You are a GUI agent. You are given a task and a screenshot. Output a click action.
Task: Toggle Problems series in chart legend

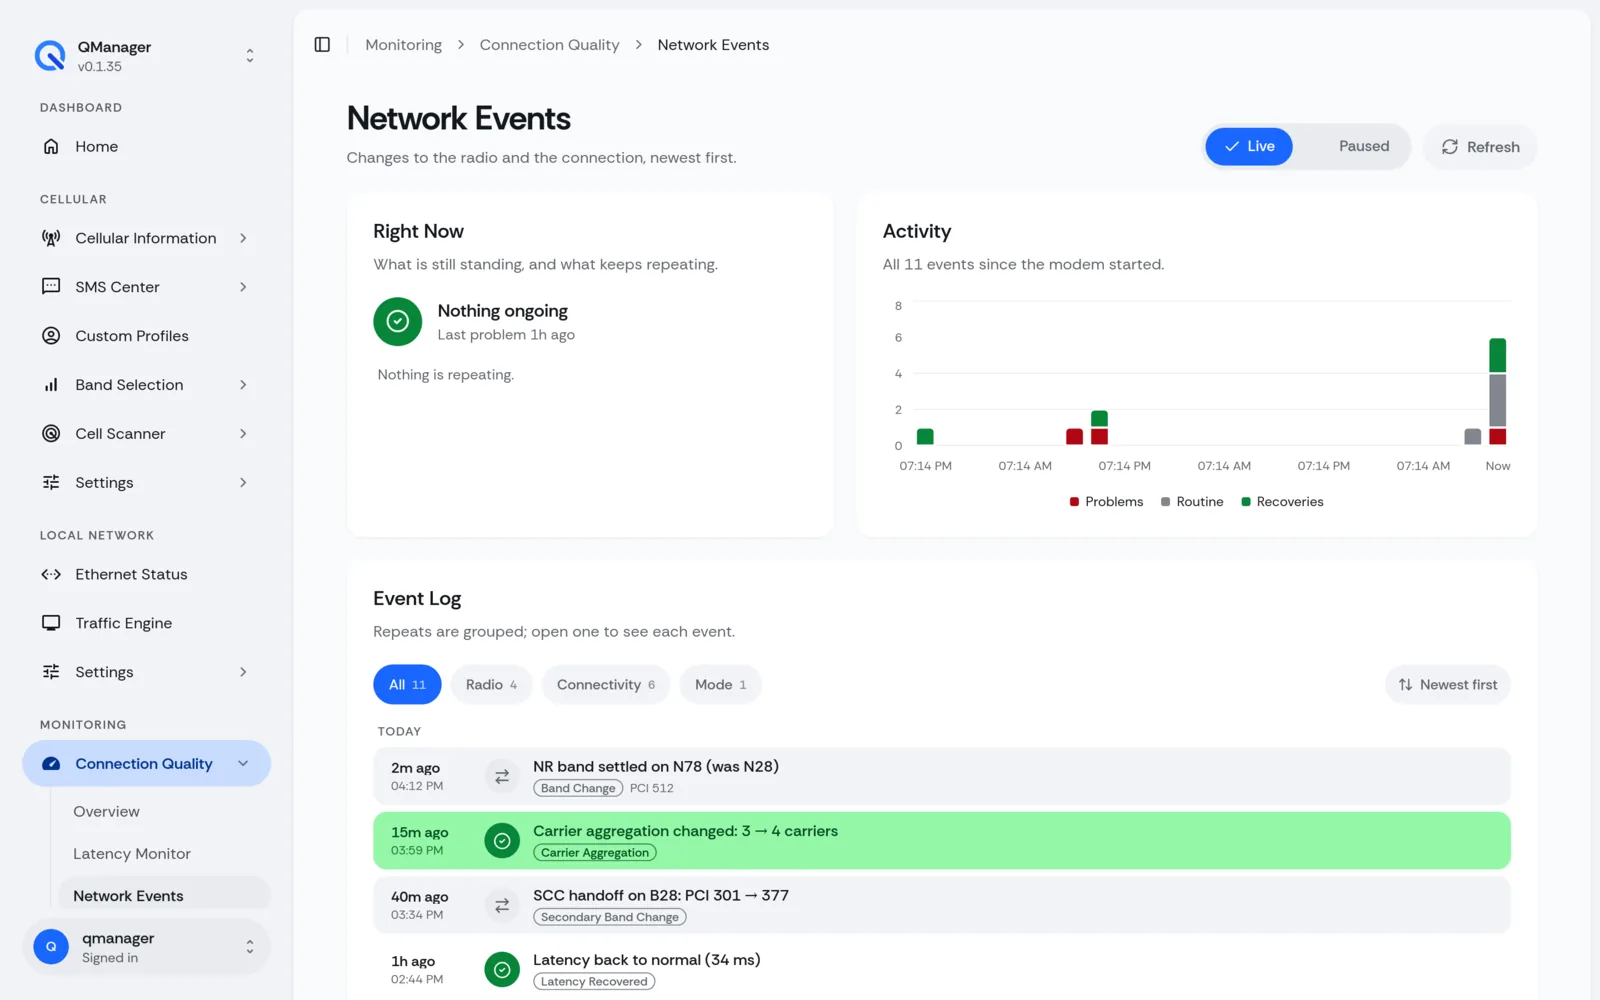click(1106, 502)
